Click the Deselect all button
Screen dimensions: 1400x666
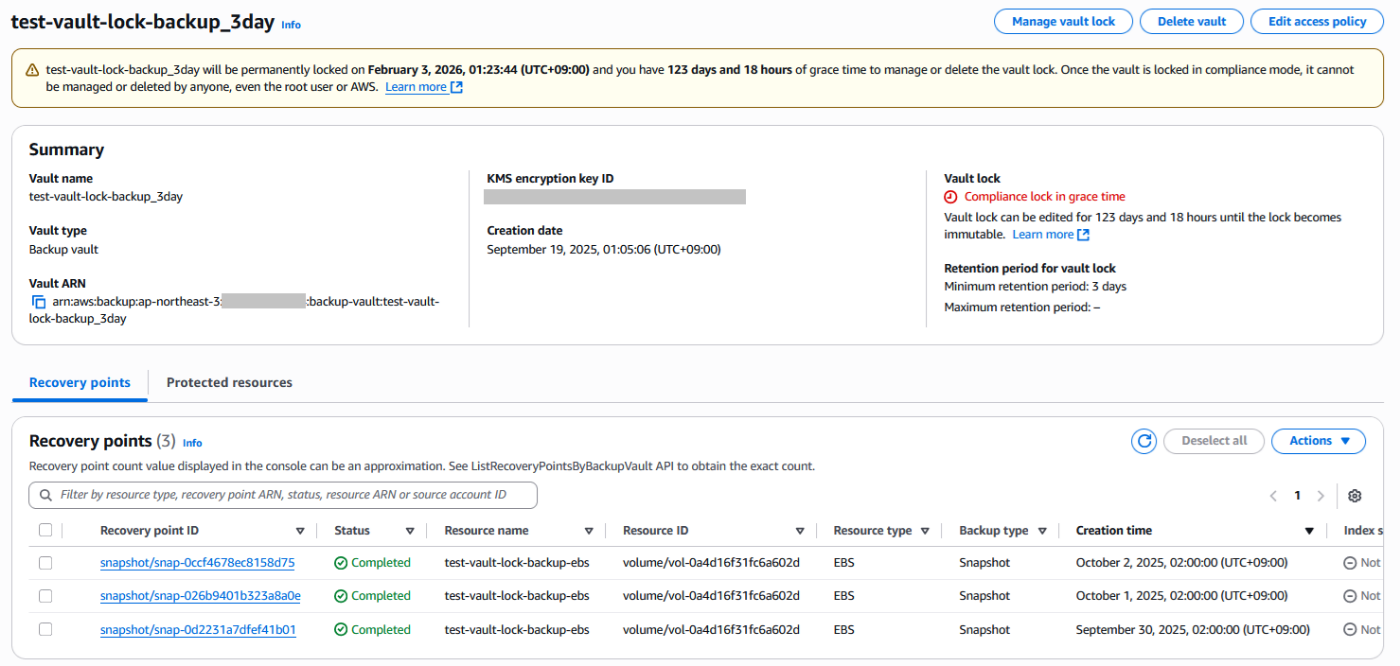pos(1214,441)
